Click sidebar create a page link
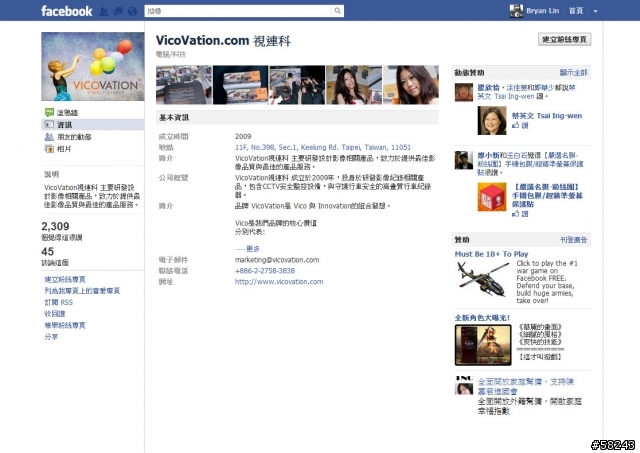The height and width of the screenshot is (453, 640). tap(65, 280)
